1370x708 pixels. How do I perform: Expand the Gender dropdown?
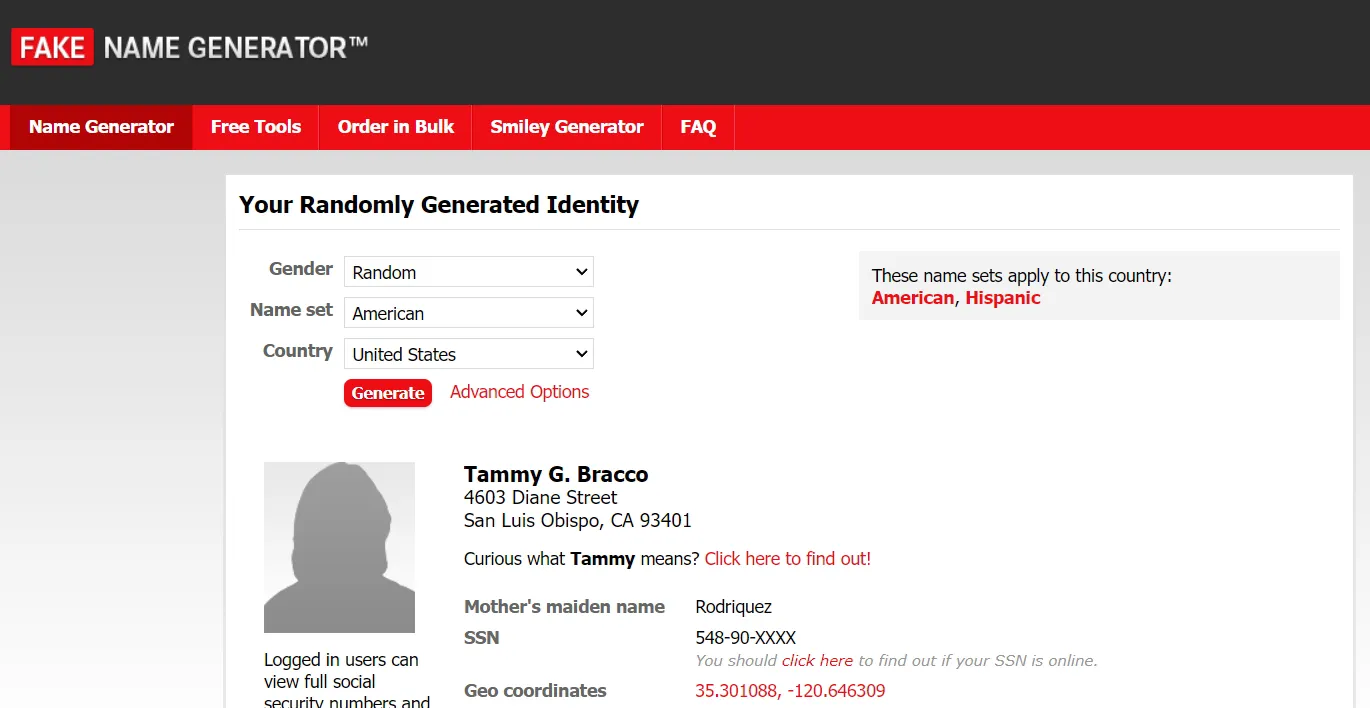[x=468, y=272]
